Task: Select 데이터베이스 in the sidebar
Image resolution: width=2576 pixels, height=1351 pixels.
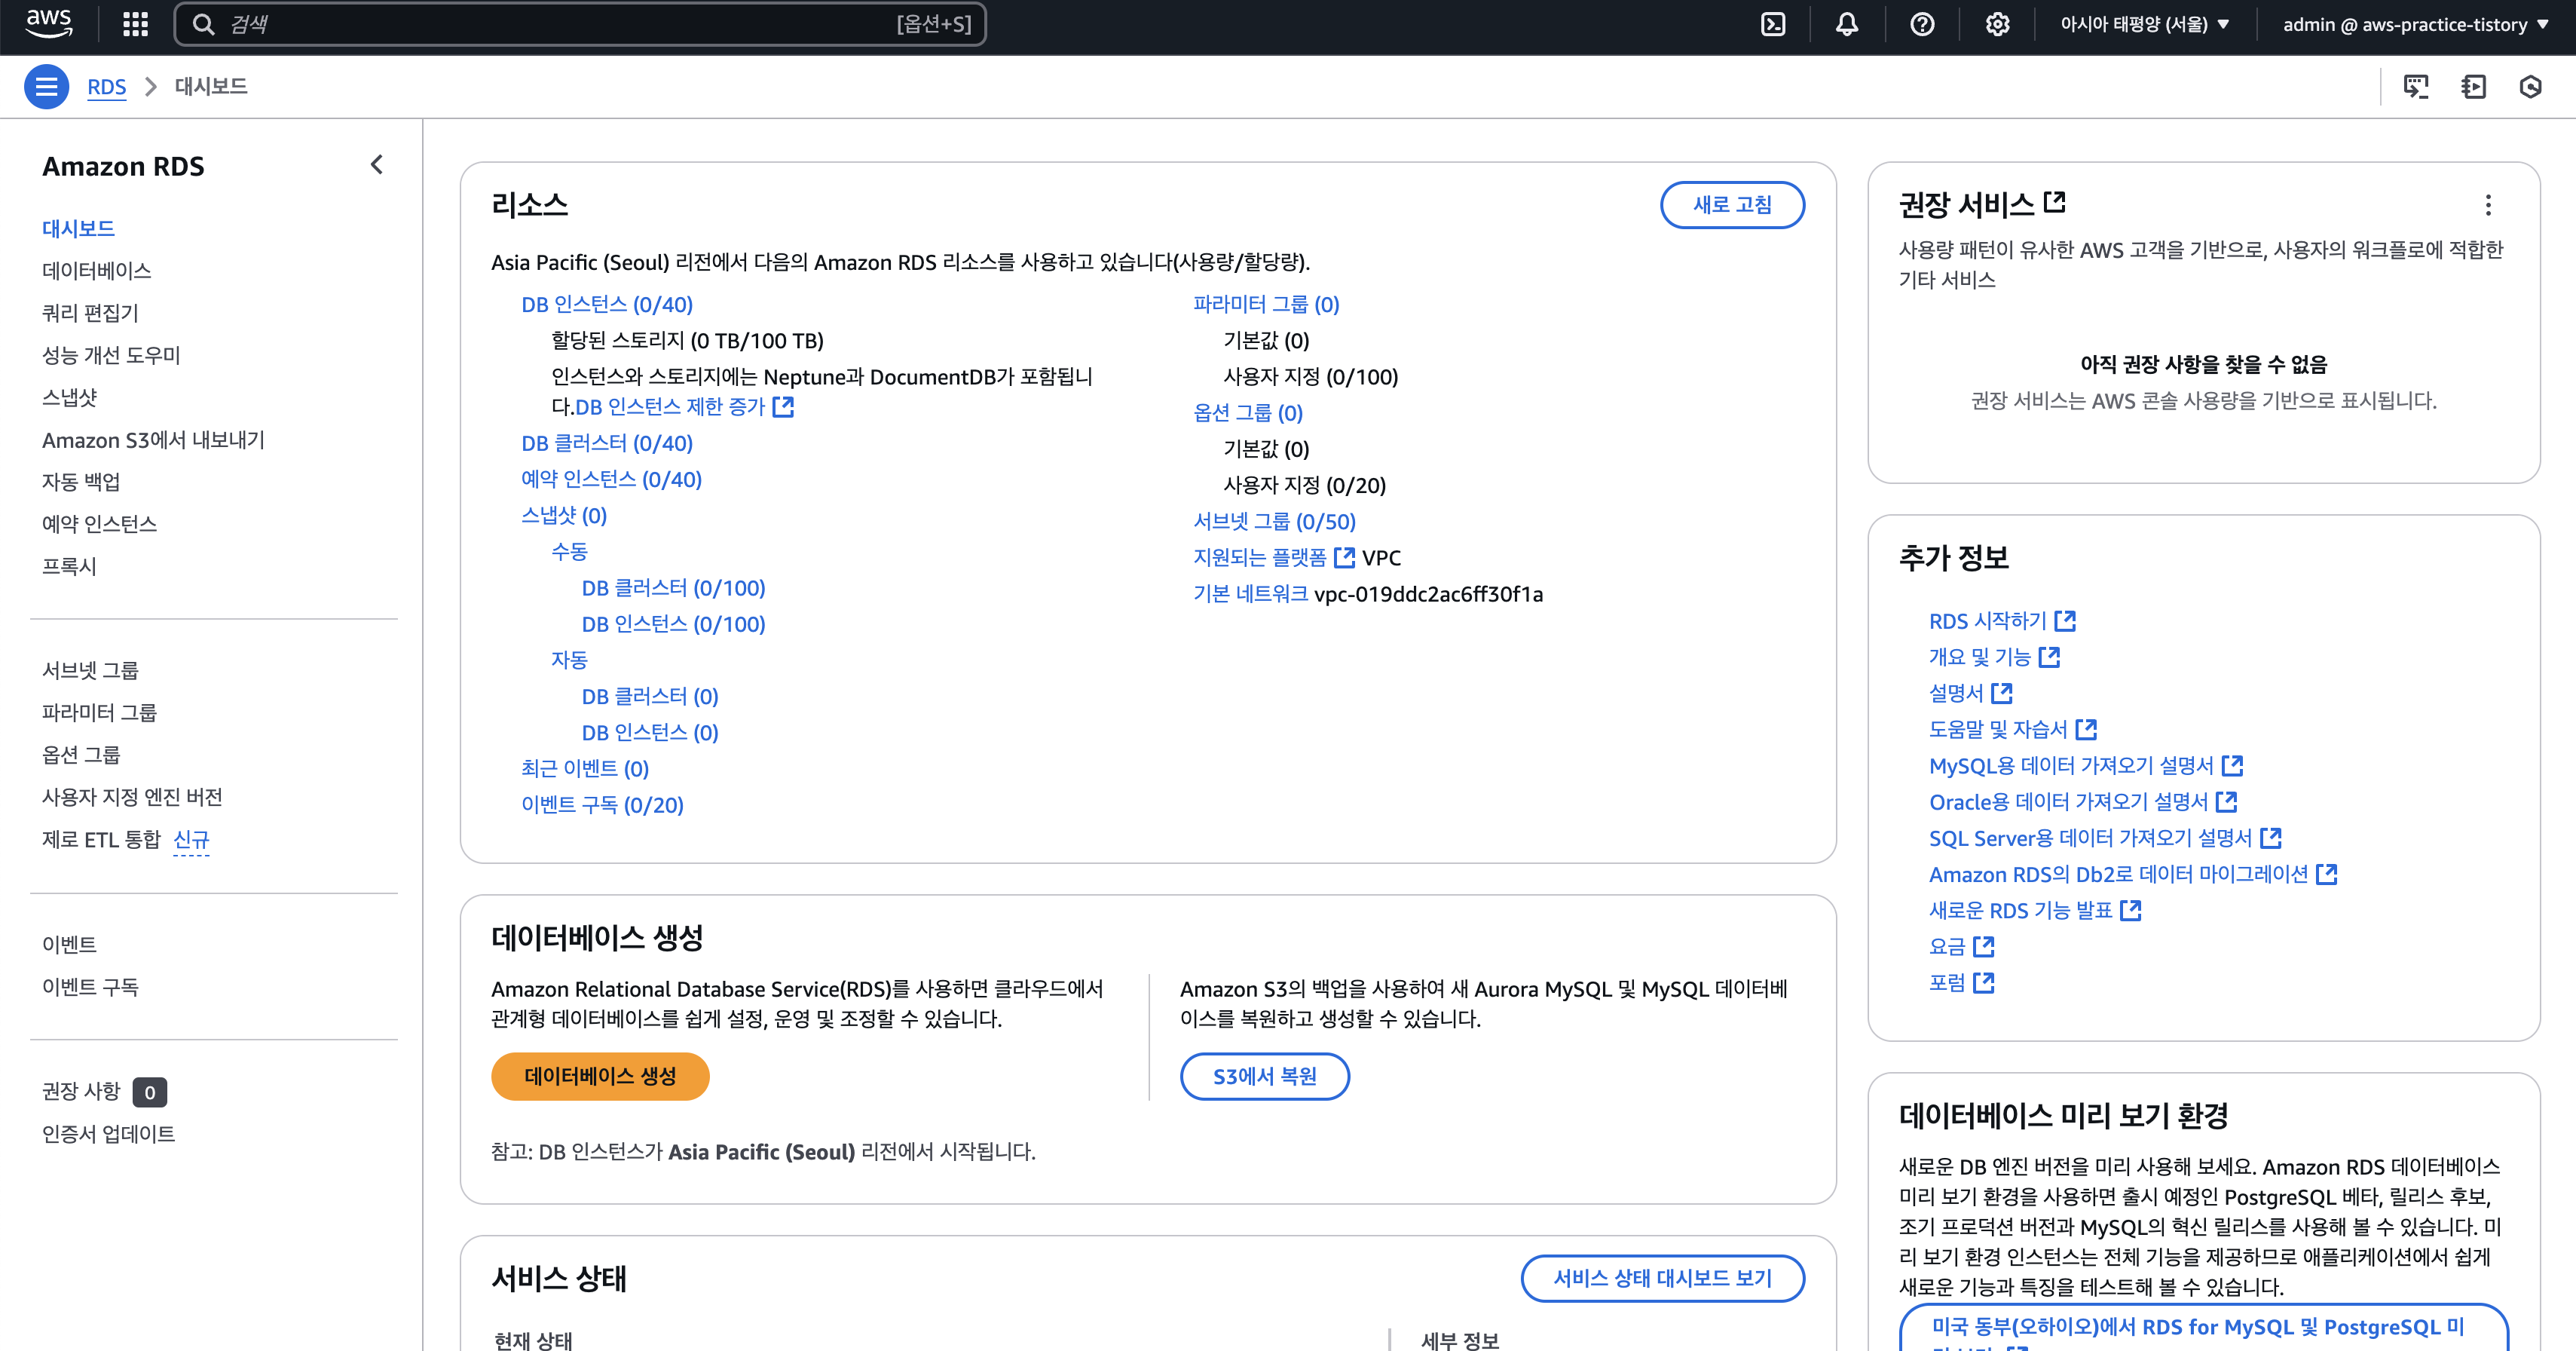Action: click(x=96, y=271)
